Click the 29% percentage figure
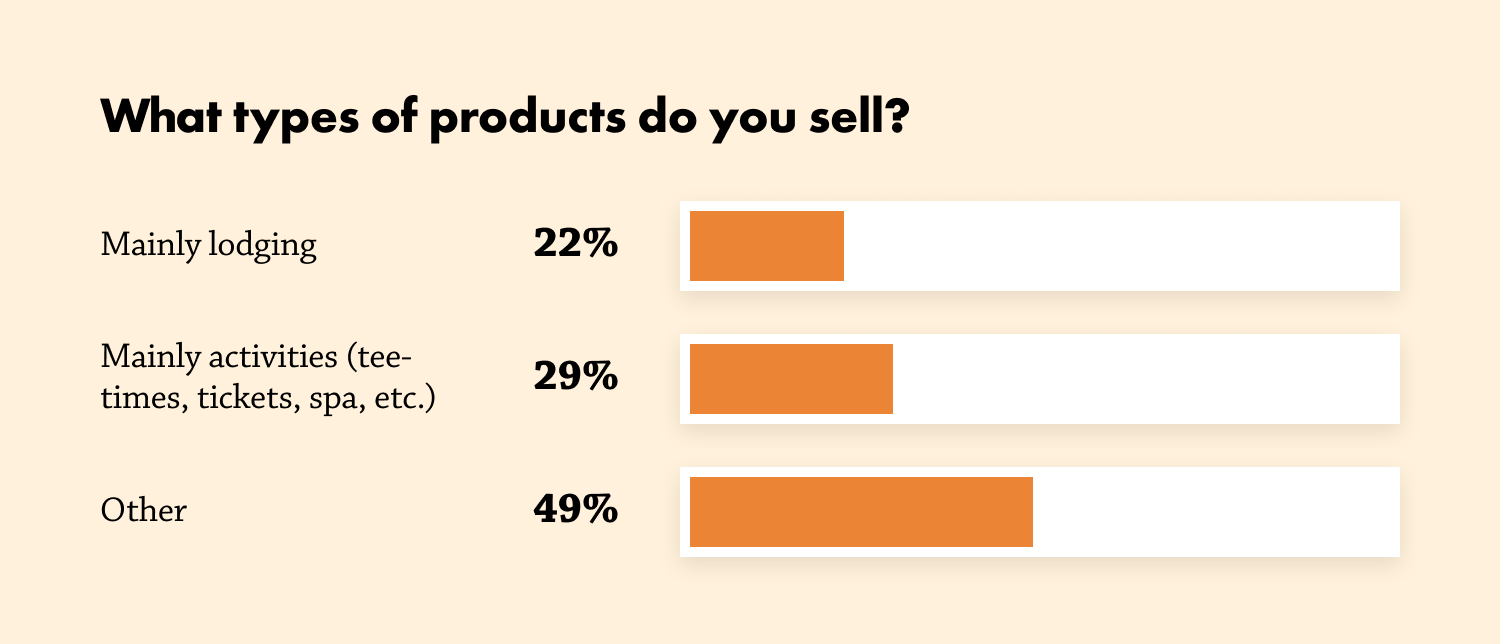1500x644 pixels. (575, 378)
